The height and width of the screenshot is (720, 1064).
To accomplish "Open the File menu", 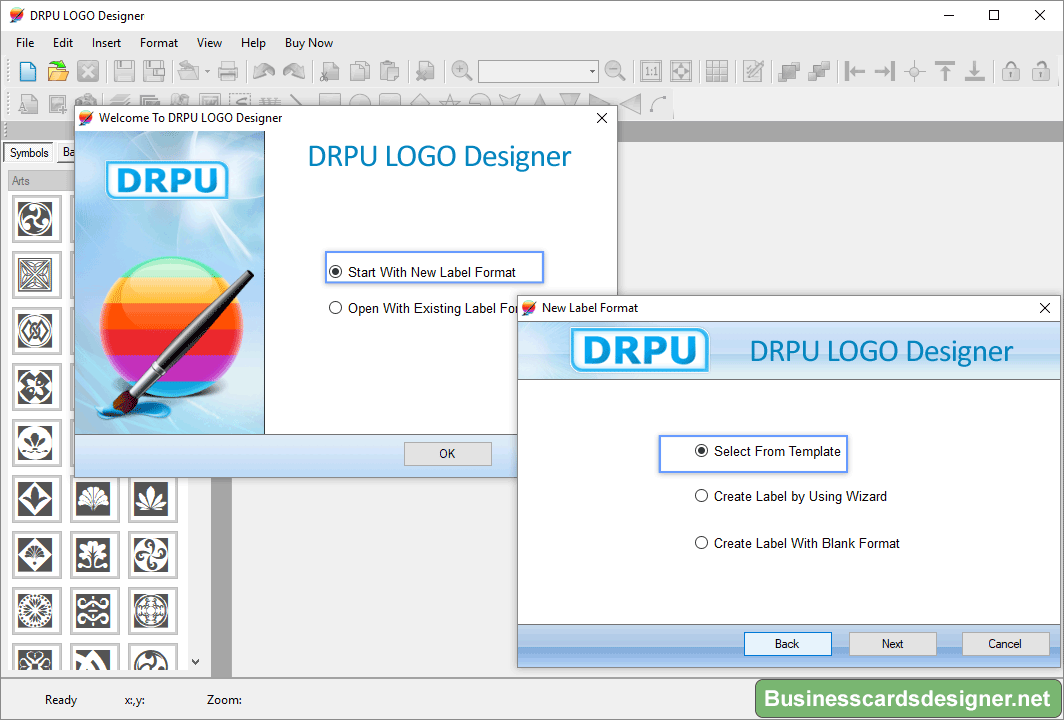I will pos(25,43).
